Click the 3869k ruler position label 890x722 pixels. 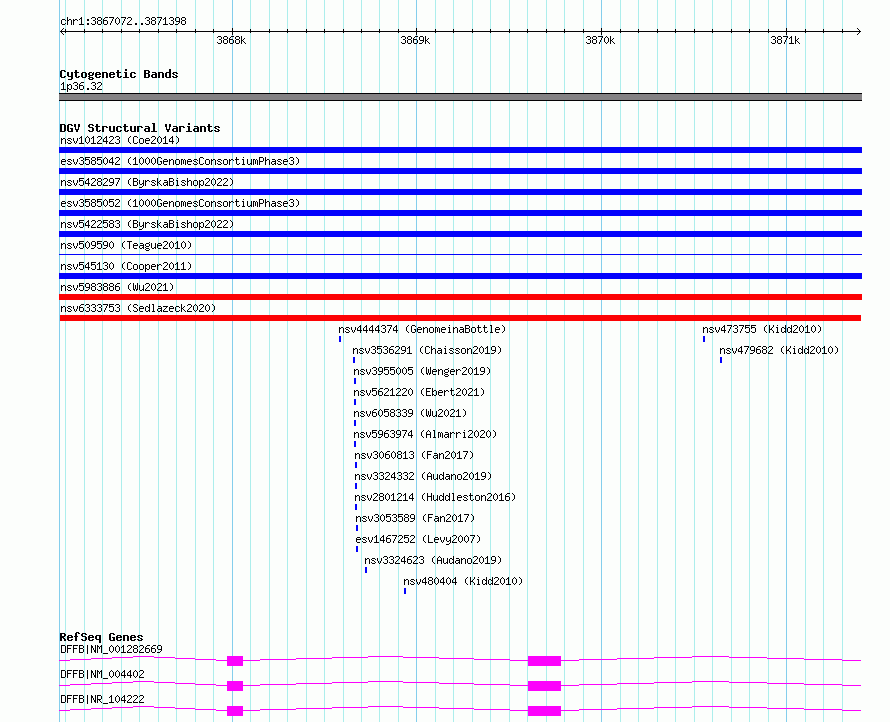(x=415, y=40)
